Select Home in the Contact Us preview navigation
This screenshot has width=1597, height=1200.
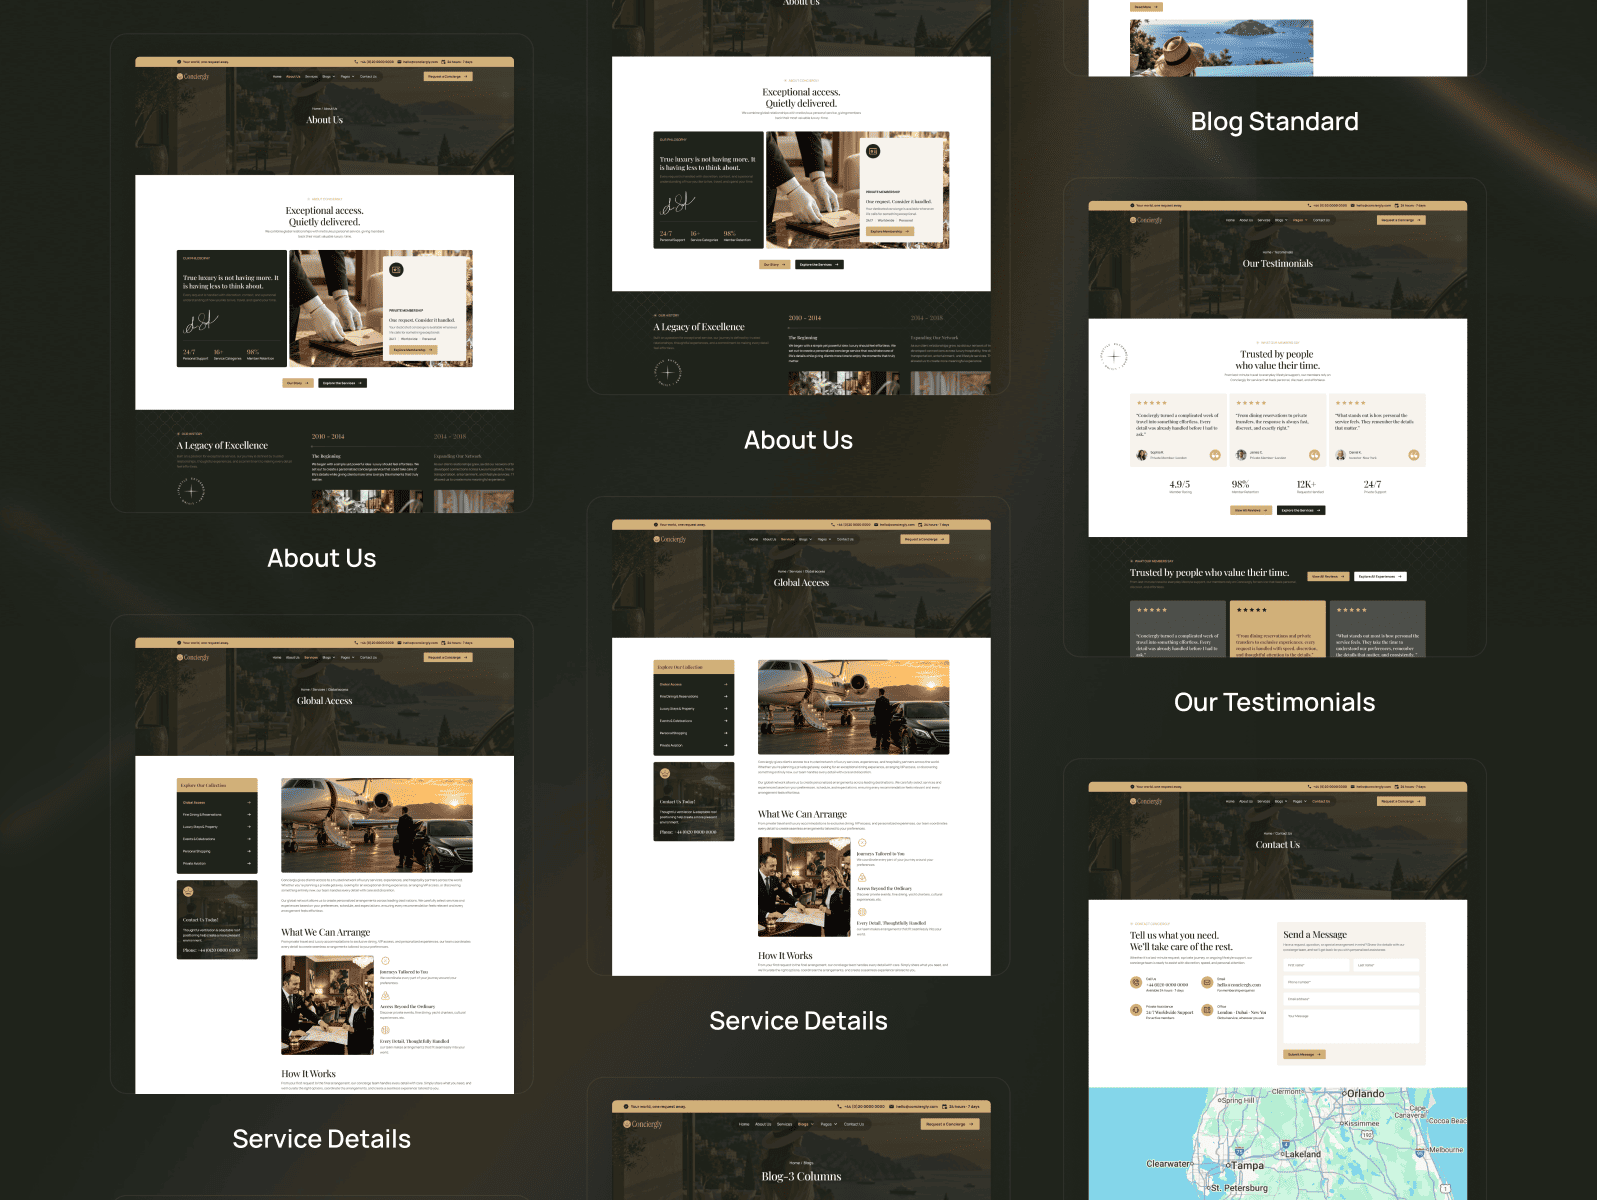coord(1230,801)
